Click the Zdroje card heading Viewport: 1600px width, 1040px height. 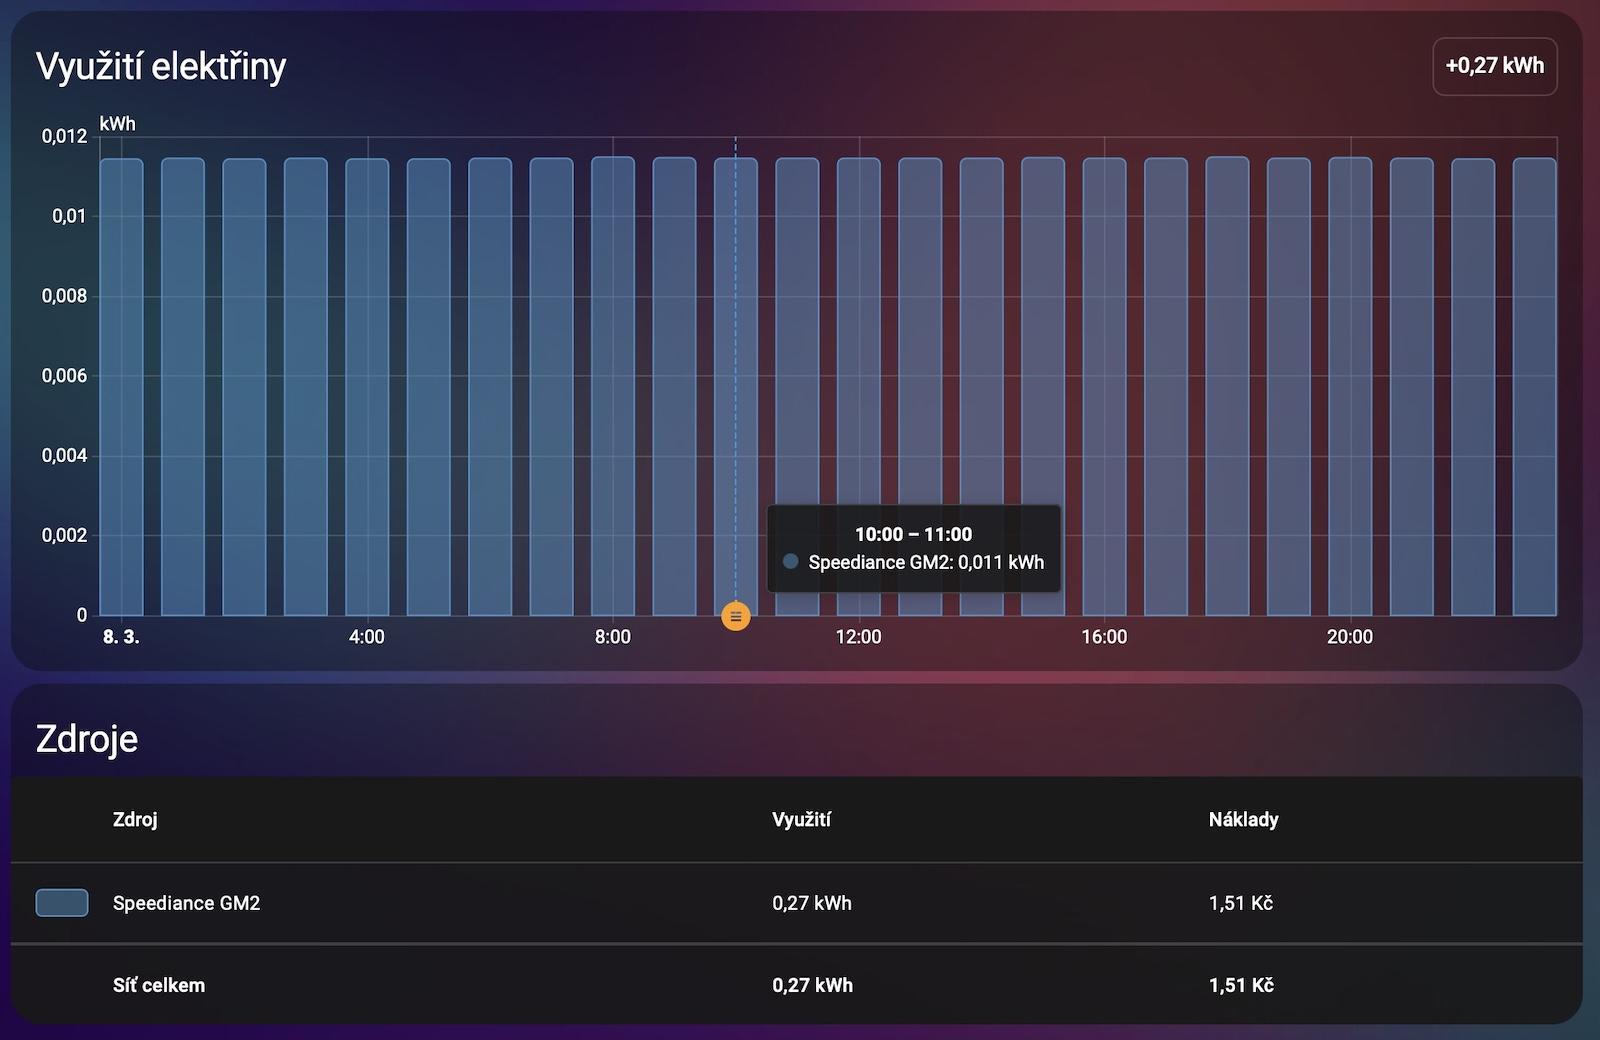click(x=87, y=739)
